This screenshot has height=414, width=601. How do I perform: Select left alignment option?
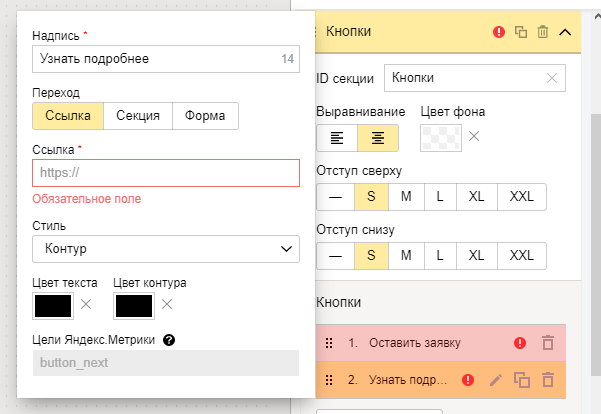point(336,138)
